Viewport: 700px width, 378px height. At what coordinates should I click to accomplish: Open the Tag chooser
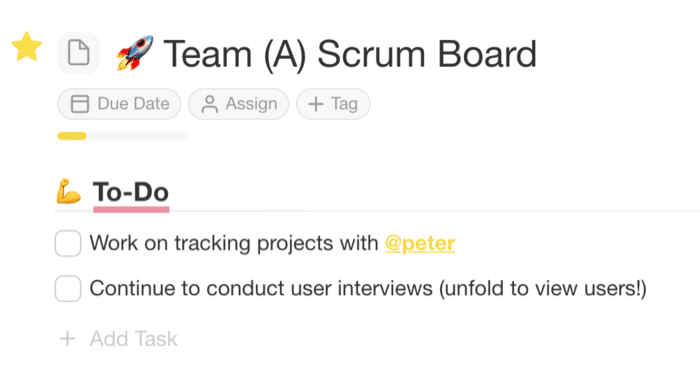coord(333,104)
